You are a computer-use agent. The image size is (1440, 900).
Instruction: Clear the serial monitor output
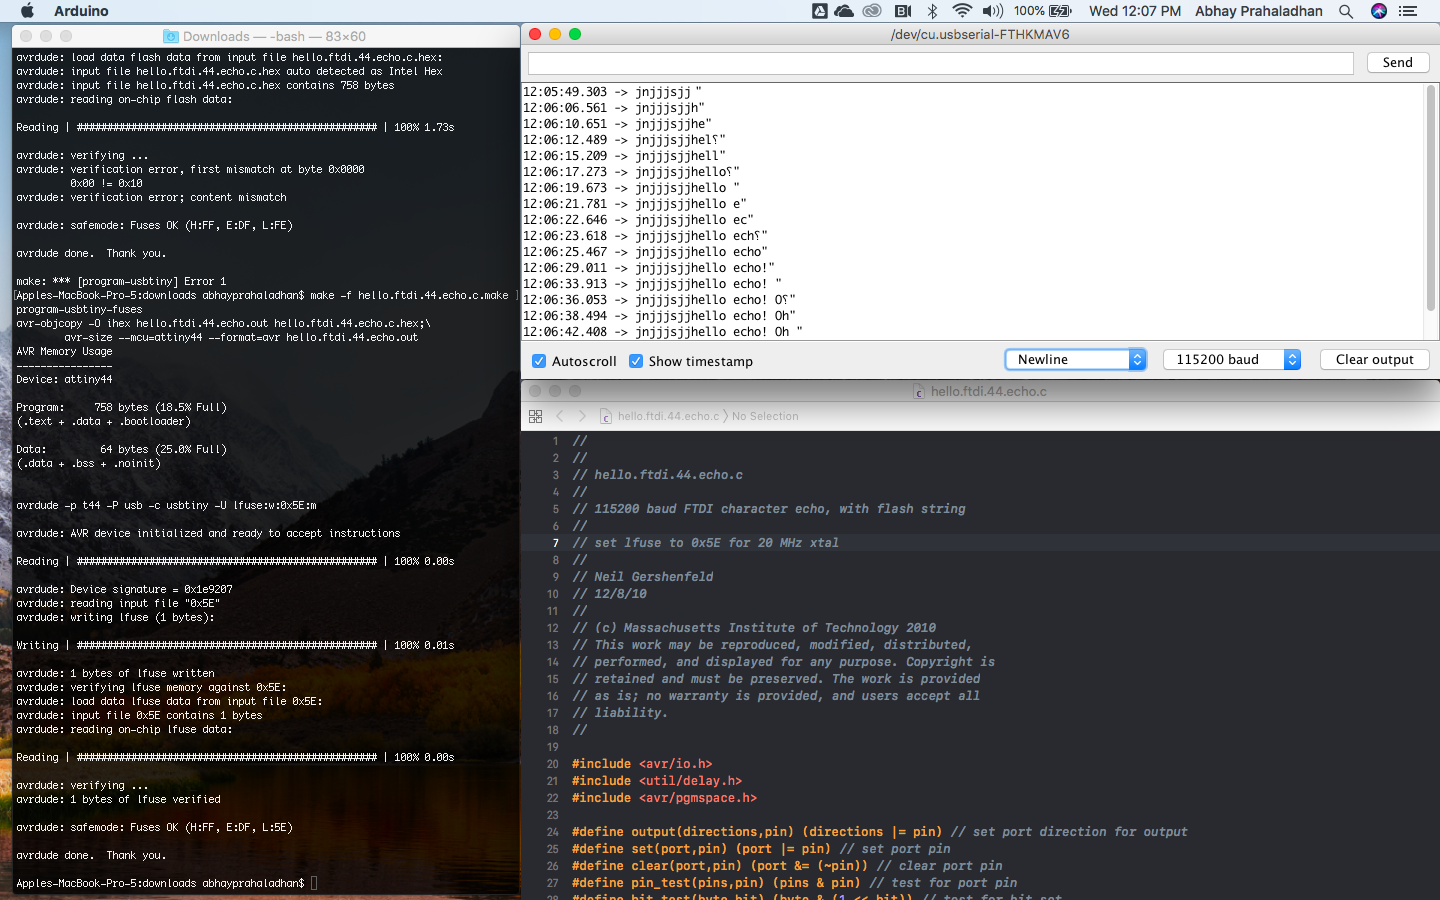[x=1374, y=359]
